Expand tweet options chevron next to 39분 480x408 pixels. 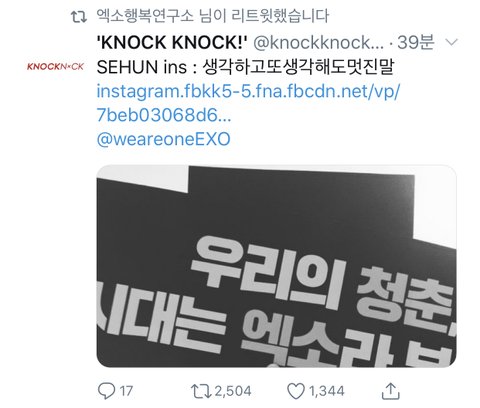click(x=452, y=42)
